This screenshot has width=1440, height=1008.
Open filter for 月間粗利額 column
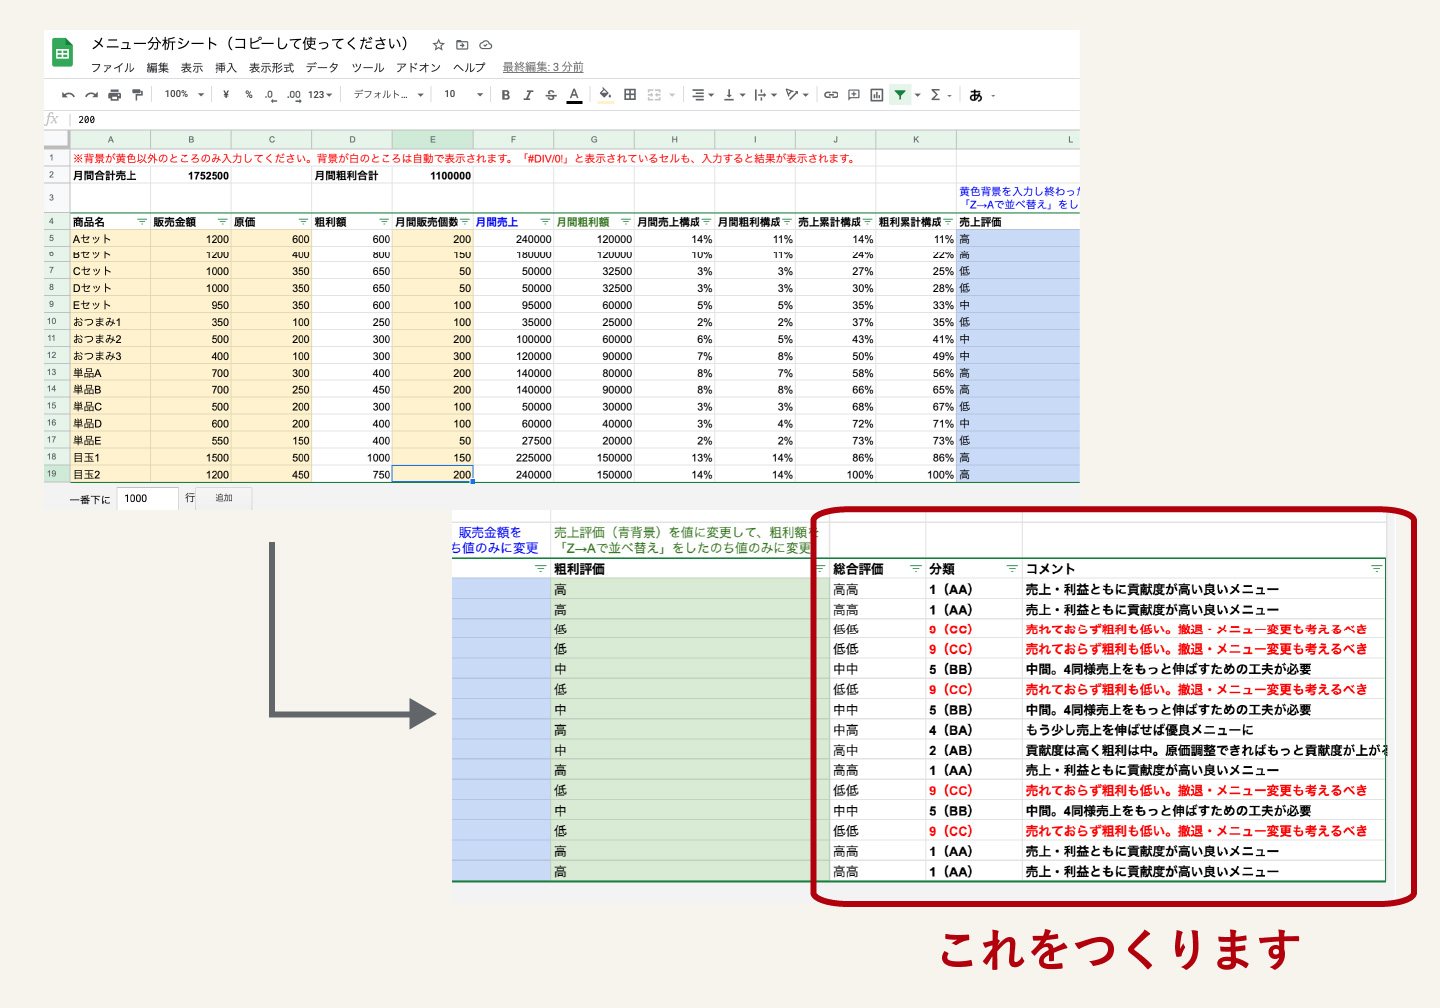coord(625,222)
